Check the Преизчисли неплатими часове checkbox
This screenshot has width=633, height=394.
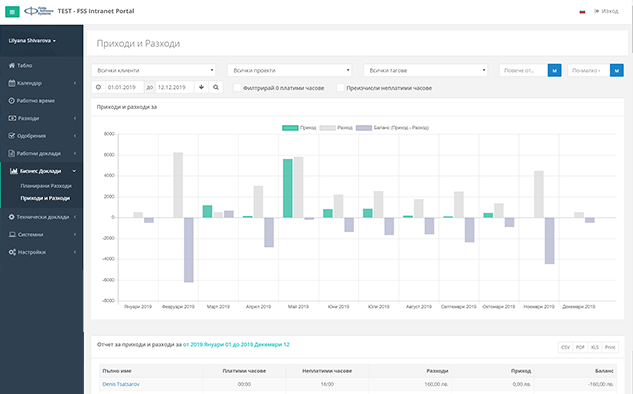click(x=341, y=88)
